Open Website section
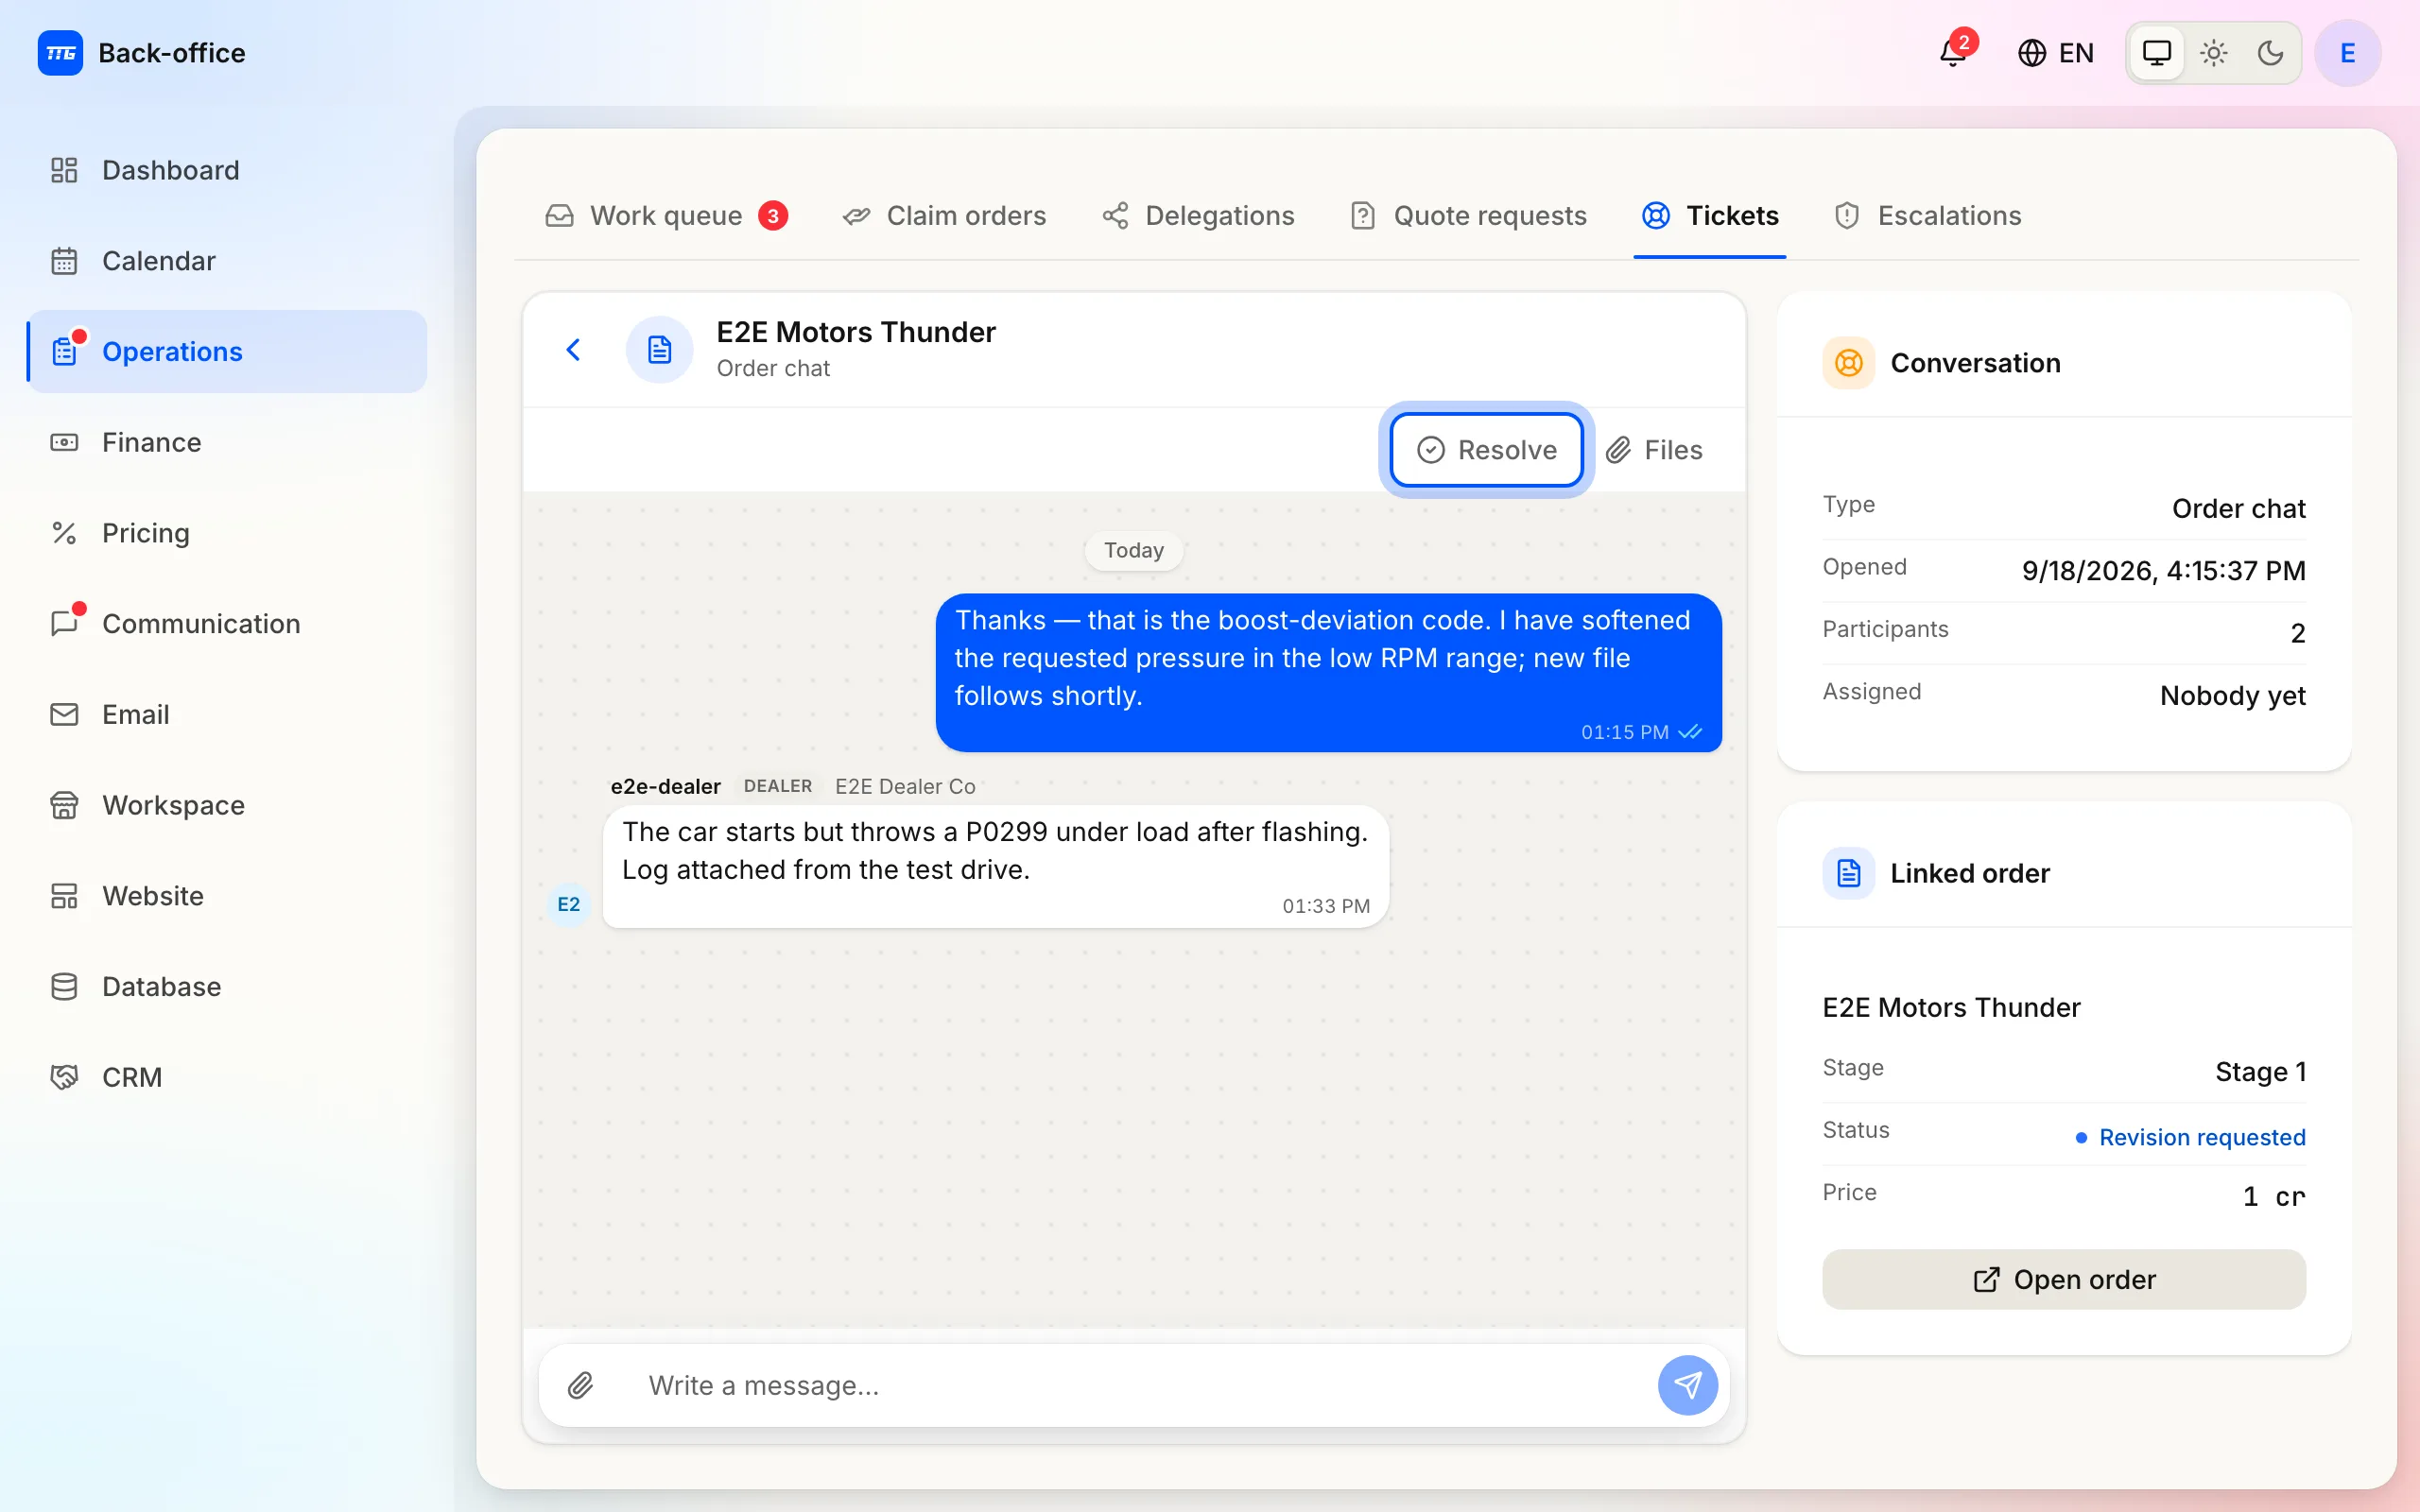2420x1512 pixels. [227, 896]
